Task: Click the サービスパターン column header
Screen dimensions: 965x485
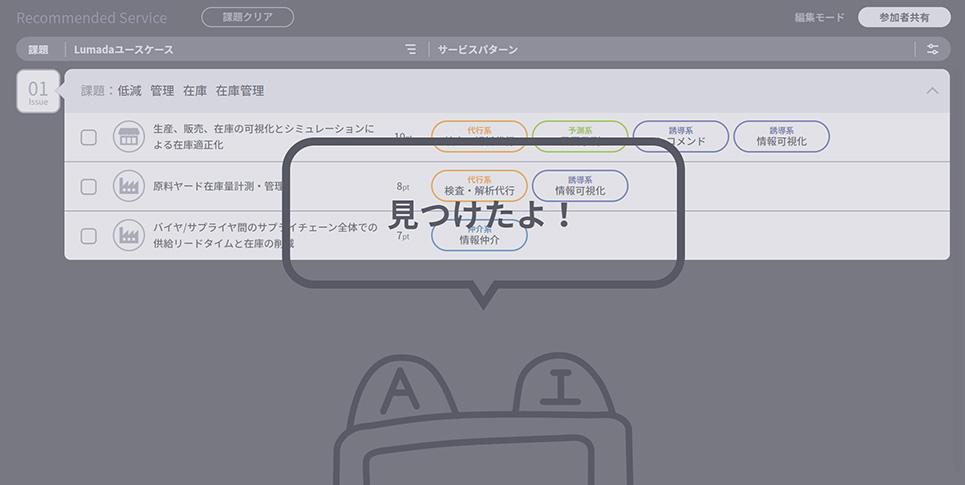Action: [x=477, y=49]
